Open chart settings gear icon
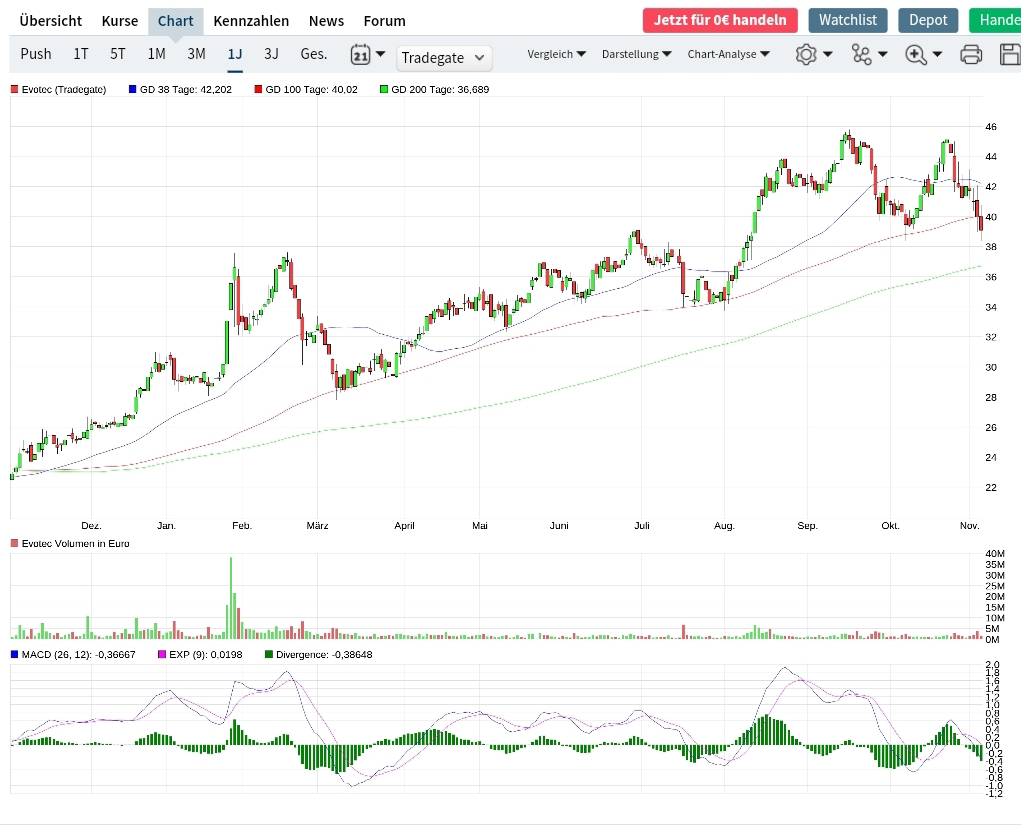Viewport: 1021px width, 825px height. pyautogui.click(x=805, y=54)
